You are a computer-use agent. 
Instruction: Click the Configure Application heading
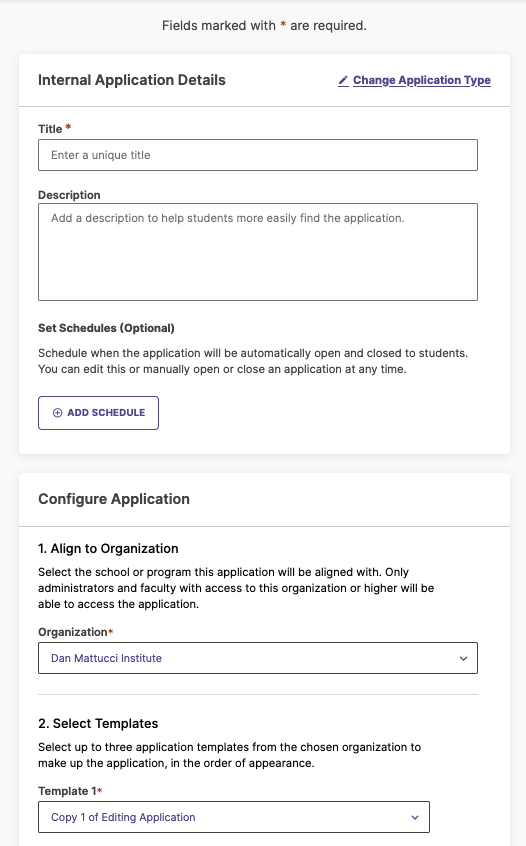click(x=114, y=499)
